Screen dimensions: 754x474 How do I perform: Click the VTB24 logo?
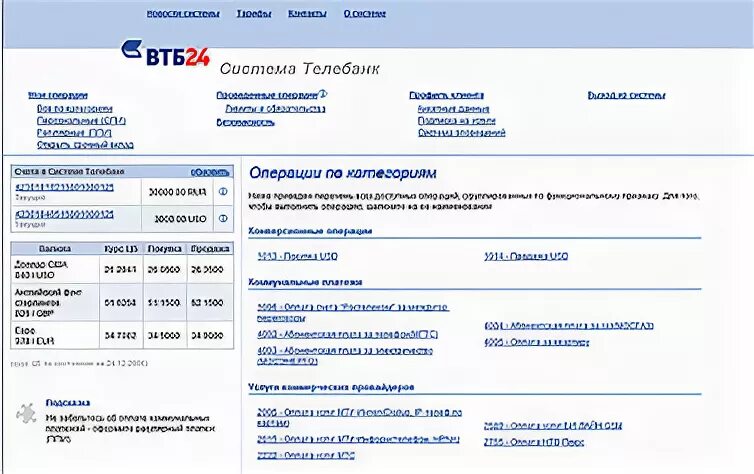165,53
